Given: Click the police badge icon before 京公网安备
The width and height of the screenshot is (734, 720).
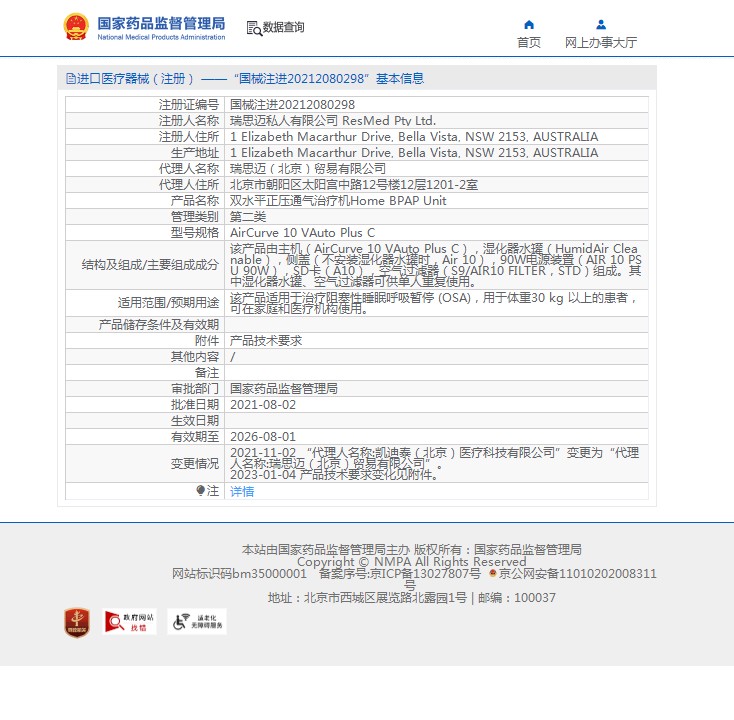Looking at the screenshot, I should pyautogui.click(x=492, y=573).
